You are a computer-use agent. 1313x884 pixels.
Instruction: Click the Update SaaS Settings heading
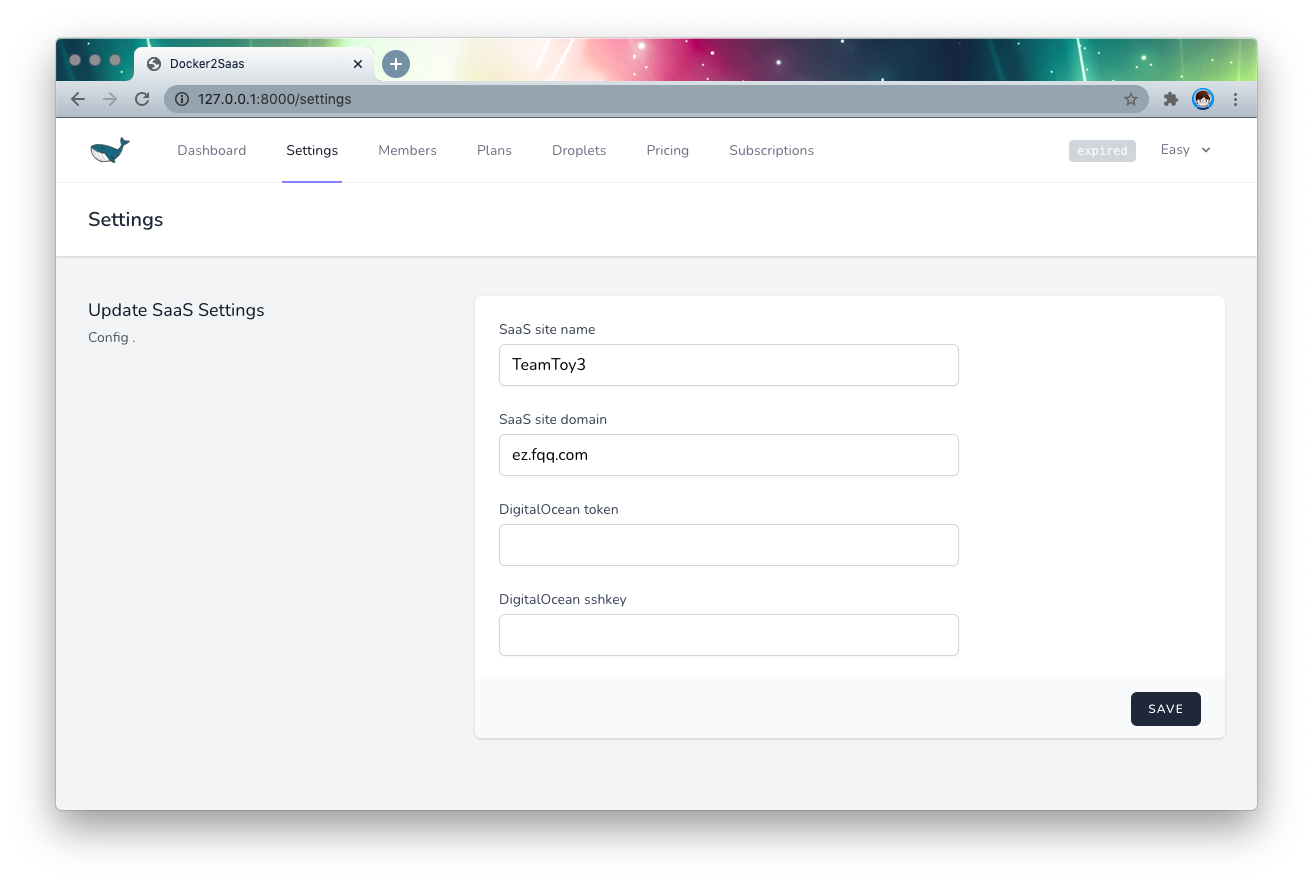click(x=176, y=310)
